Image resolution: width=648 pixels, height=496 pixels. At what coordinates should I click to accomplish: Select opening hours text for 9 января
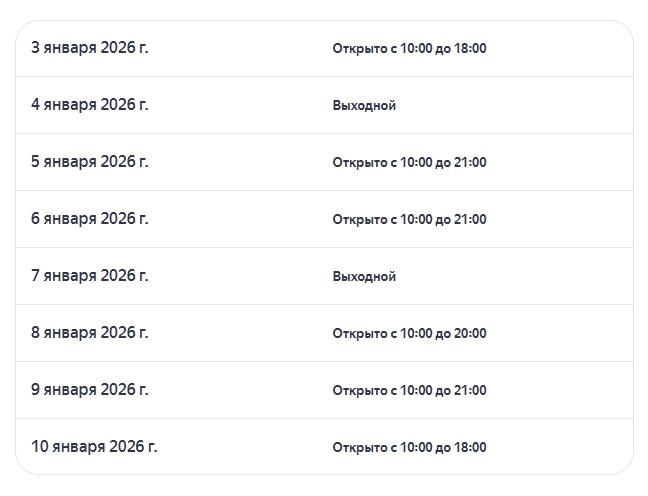point(409,390)
